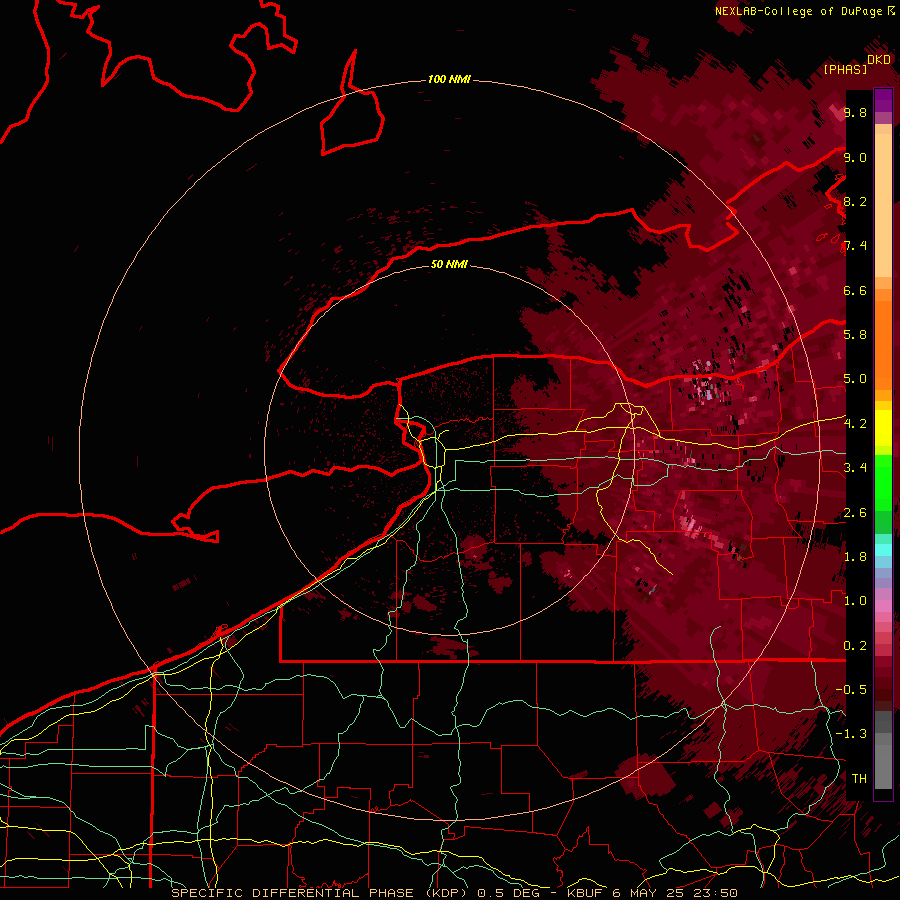Click the 1.0 value on the color scale
The image size is (900, 900).
[855, 600]
